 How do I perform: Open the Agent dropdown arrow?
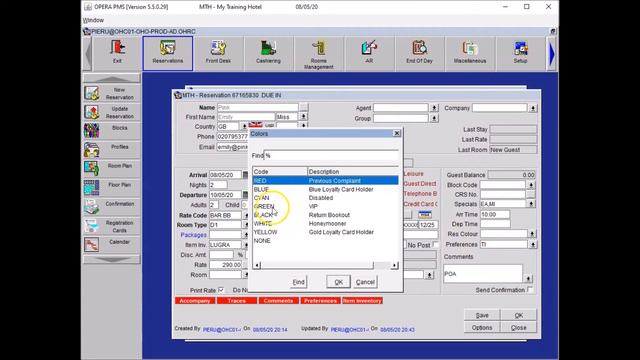(x=434, y=108)
